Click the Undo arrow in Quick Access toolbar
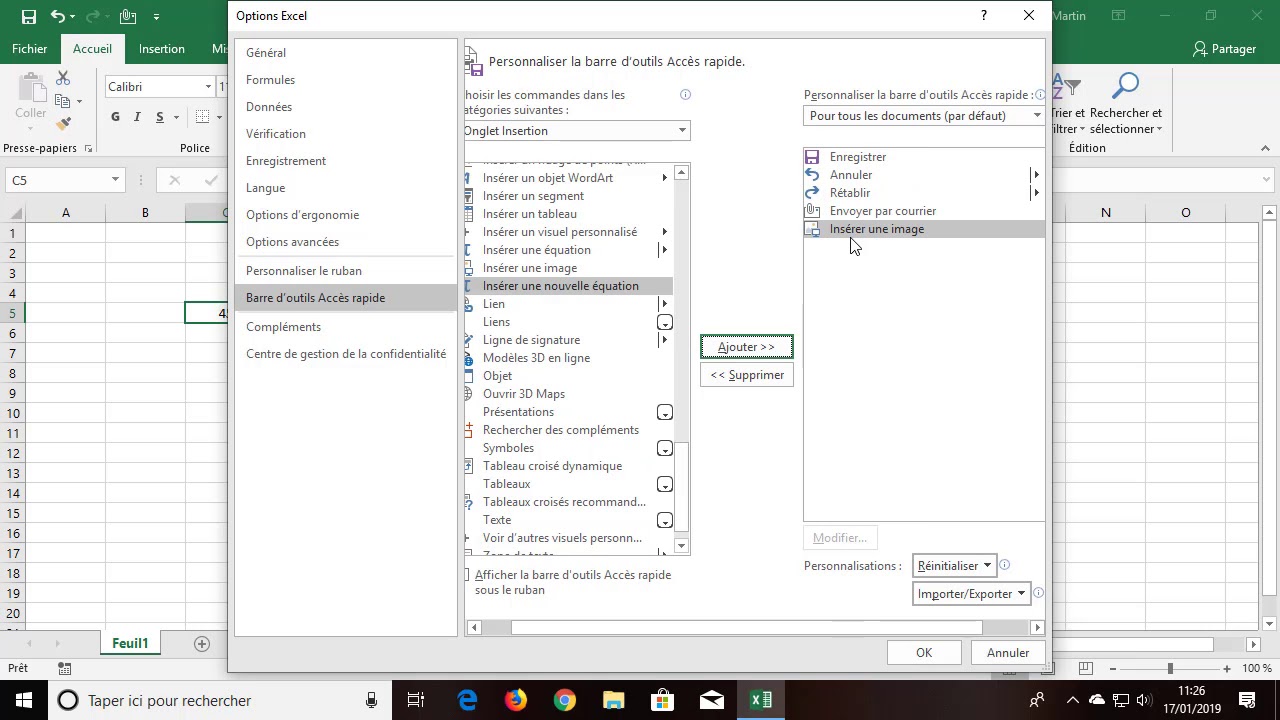 (x=58, y=16)
